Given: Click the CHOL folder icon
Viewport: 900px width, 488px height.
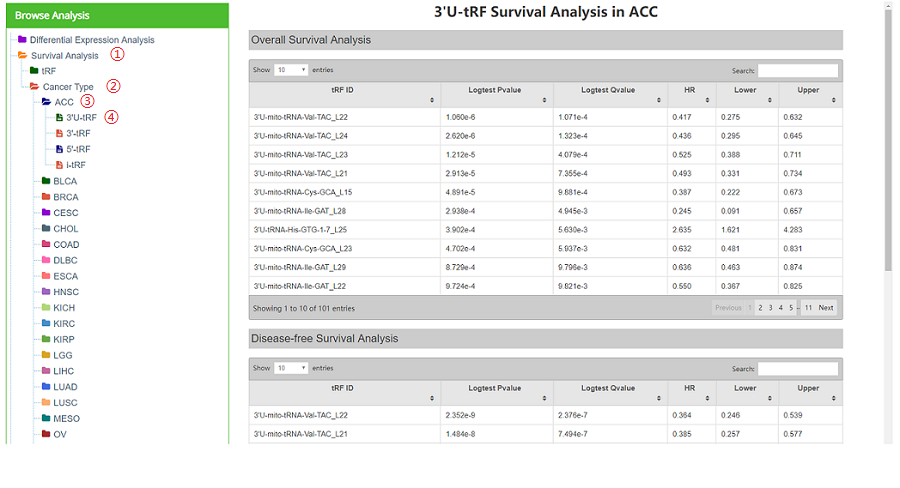Looking at the screenshot, I should [46, 229].
